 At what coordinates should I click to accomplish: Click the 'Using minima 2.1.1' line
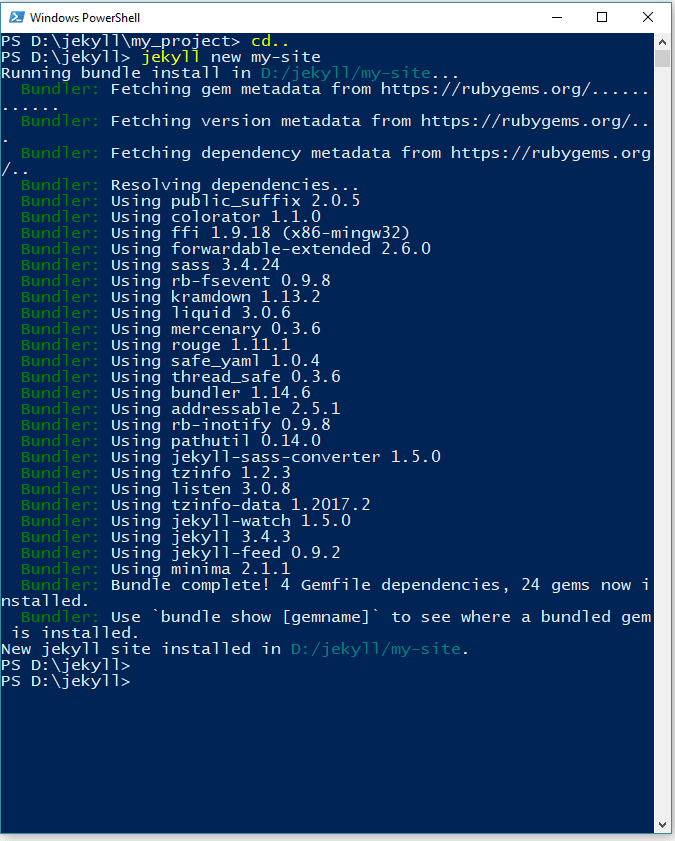(x=201, y=569)
